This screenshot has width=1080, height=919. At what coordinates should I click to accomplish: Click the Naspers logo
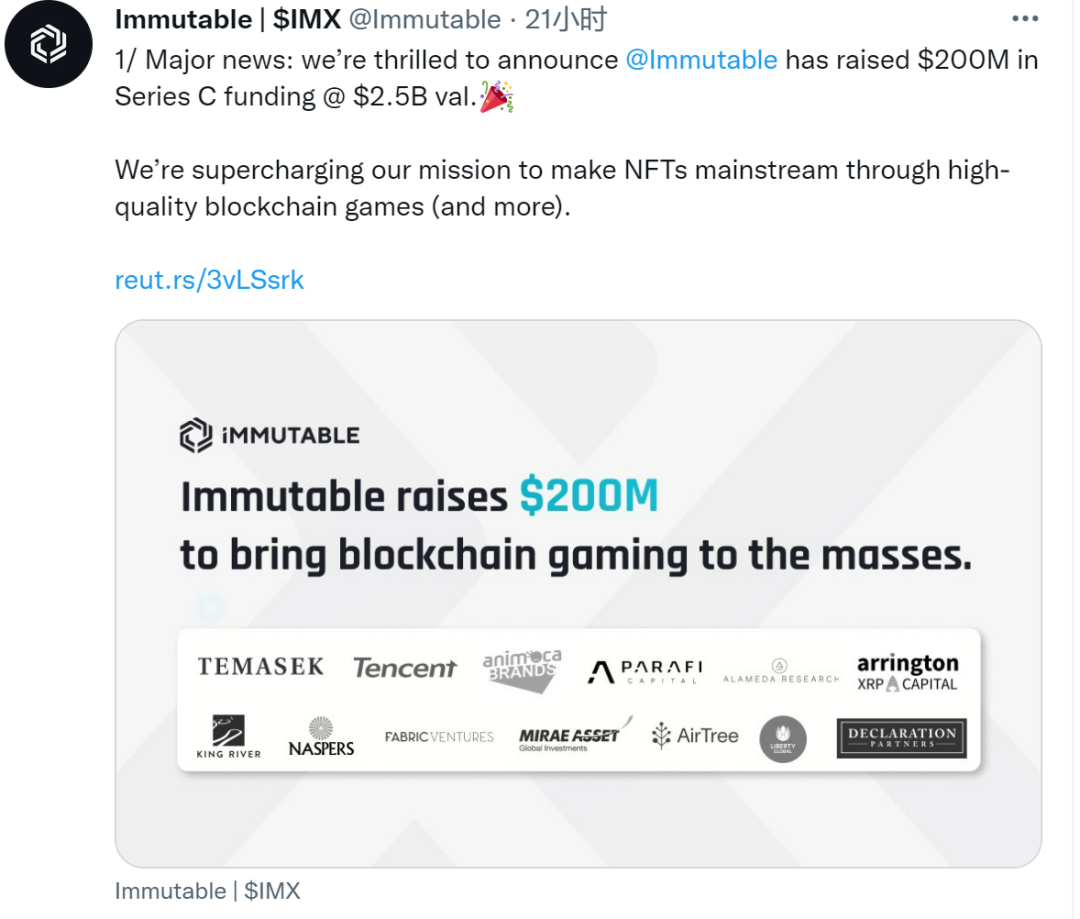321,737
